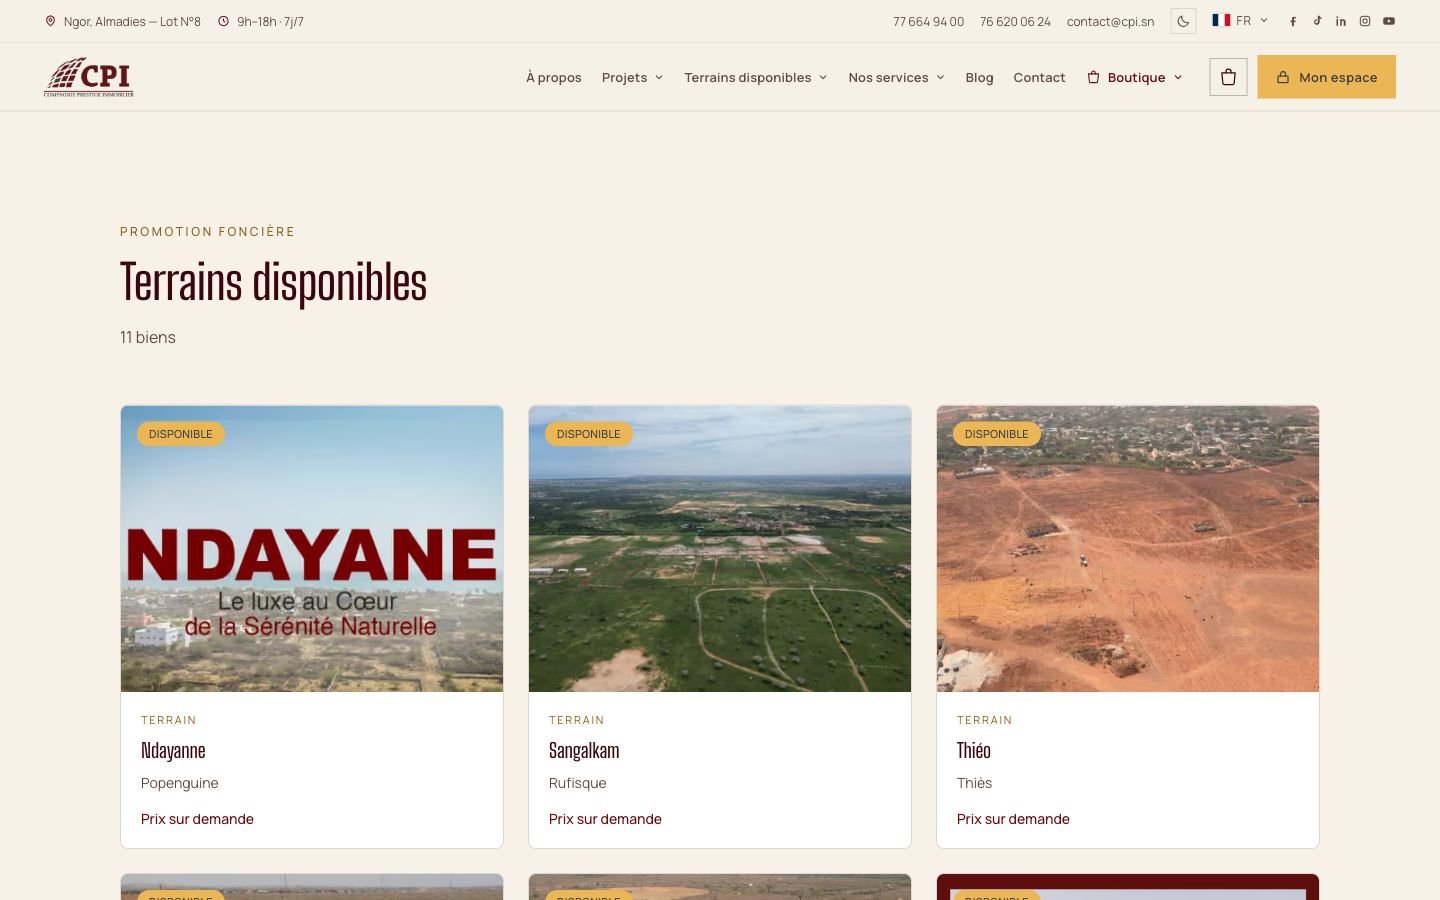Open the Mon espace button
Image resolution: width=1440 pixels, height=900 pixels.
[x=1326, y=77]
